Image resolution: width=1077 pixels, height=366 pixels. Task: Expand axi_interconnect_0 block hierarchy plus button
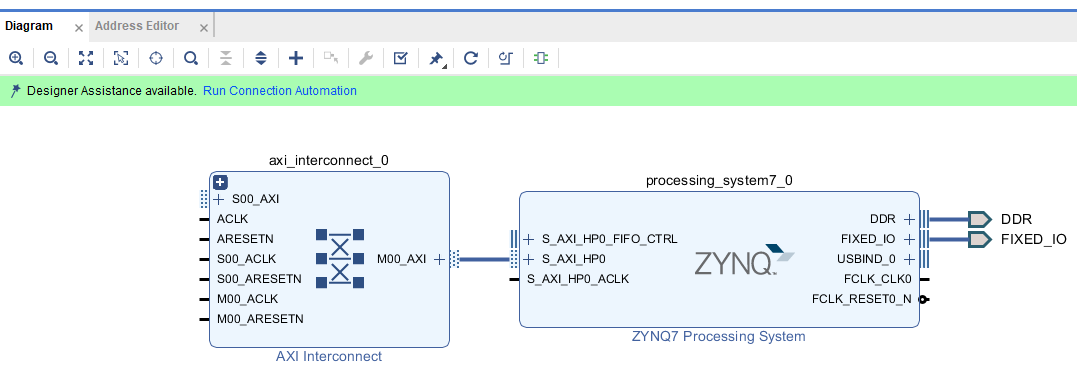pyautogui.click(x=220, y=183)
